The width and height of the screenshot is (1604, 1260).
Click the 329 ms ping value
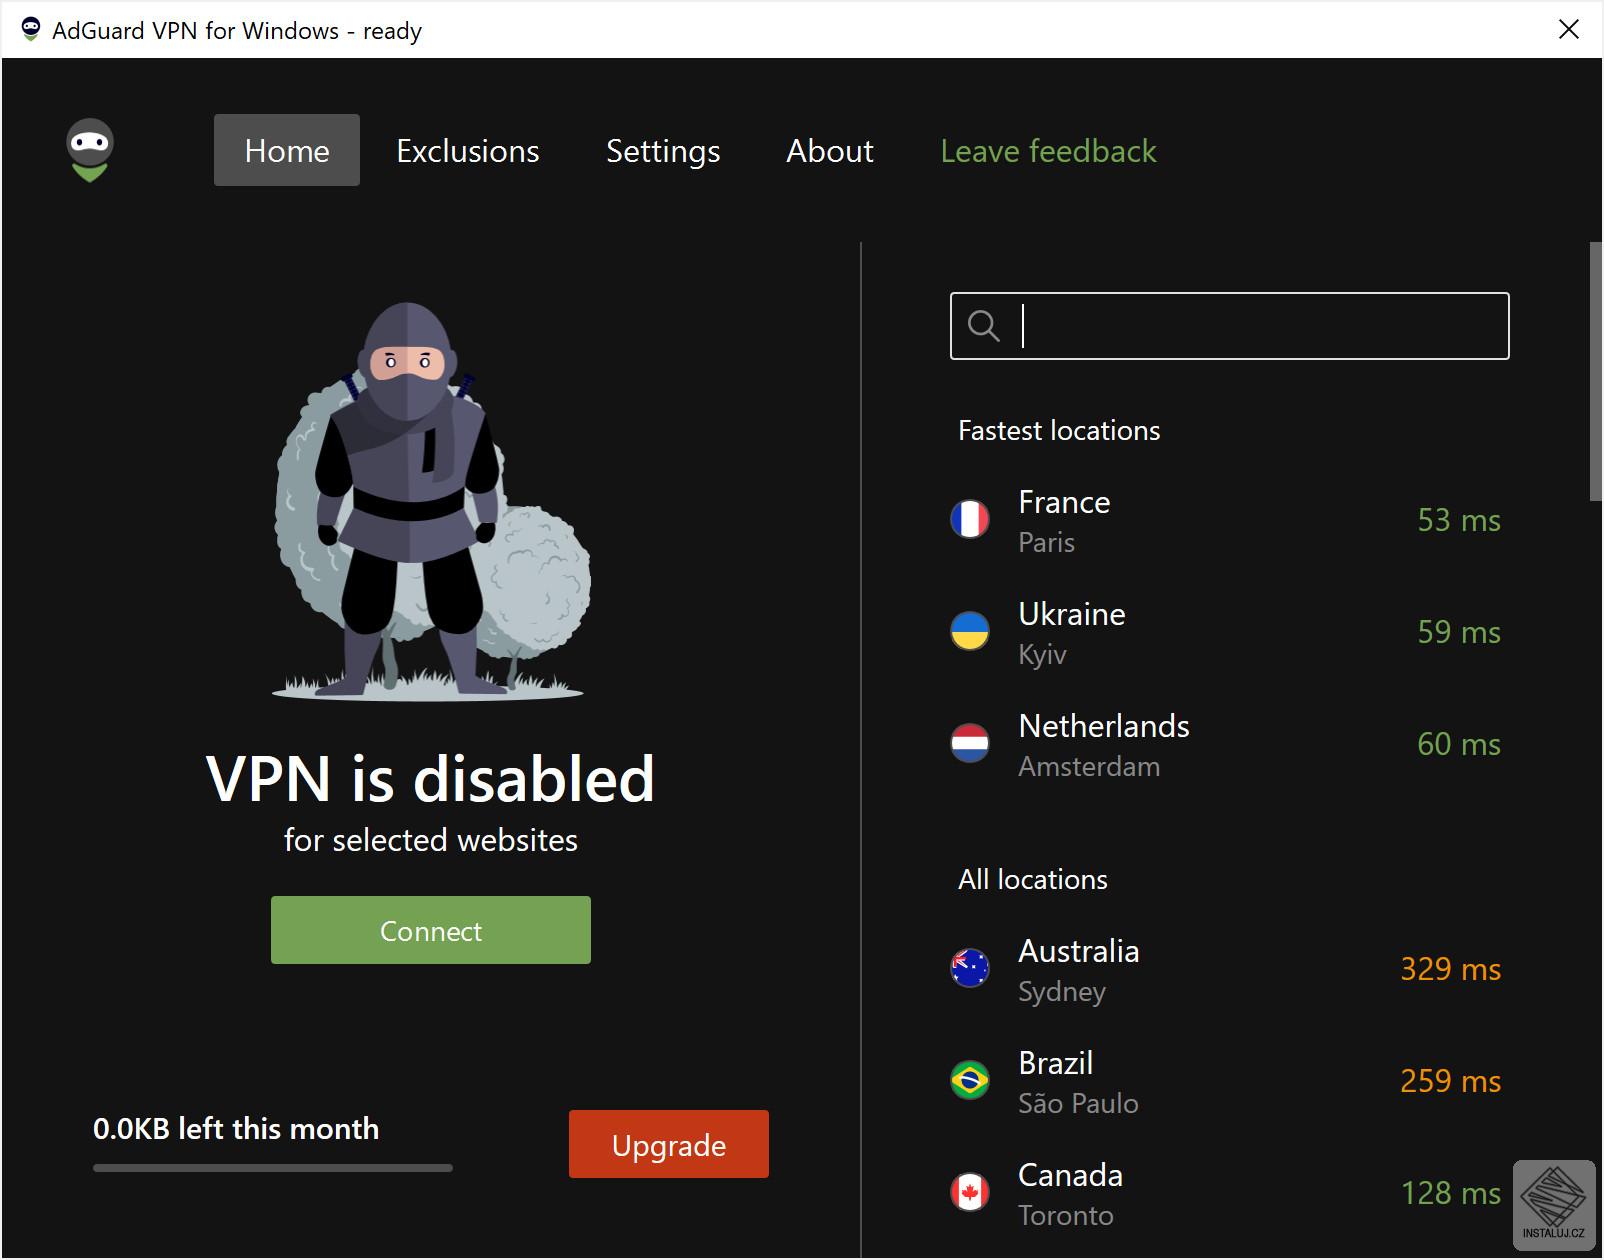coord(1451,969)
